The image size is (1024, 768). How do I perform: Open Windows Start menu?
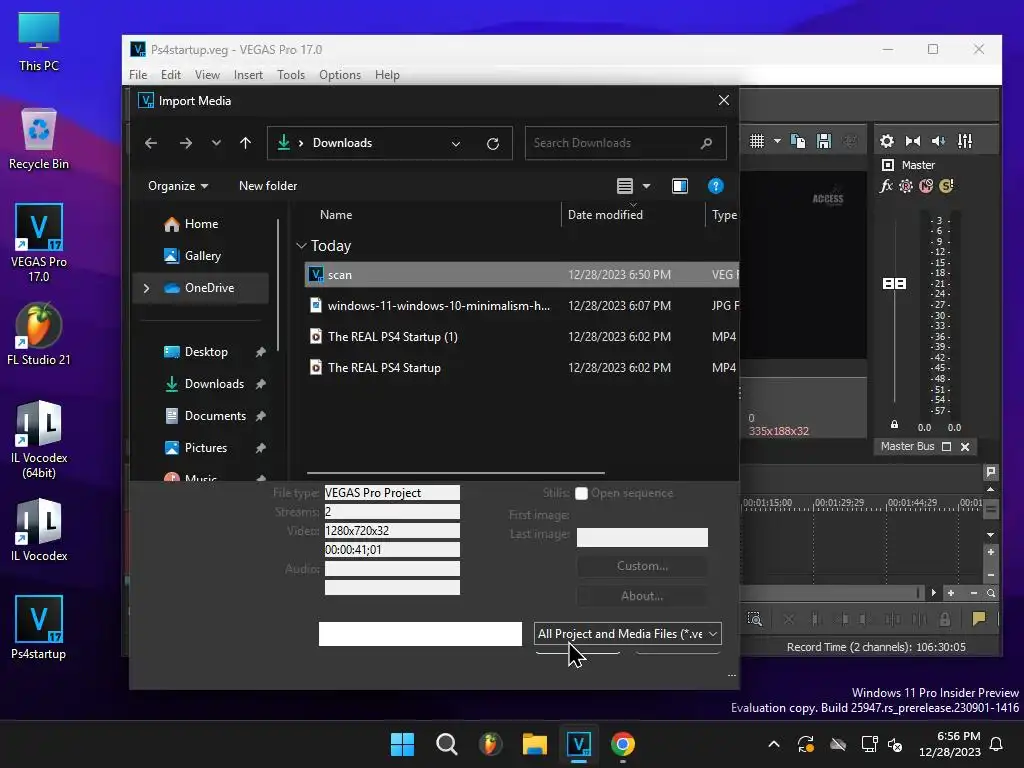click(402, 744)
